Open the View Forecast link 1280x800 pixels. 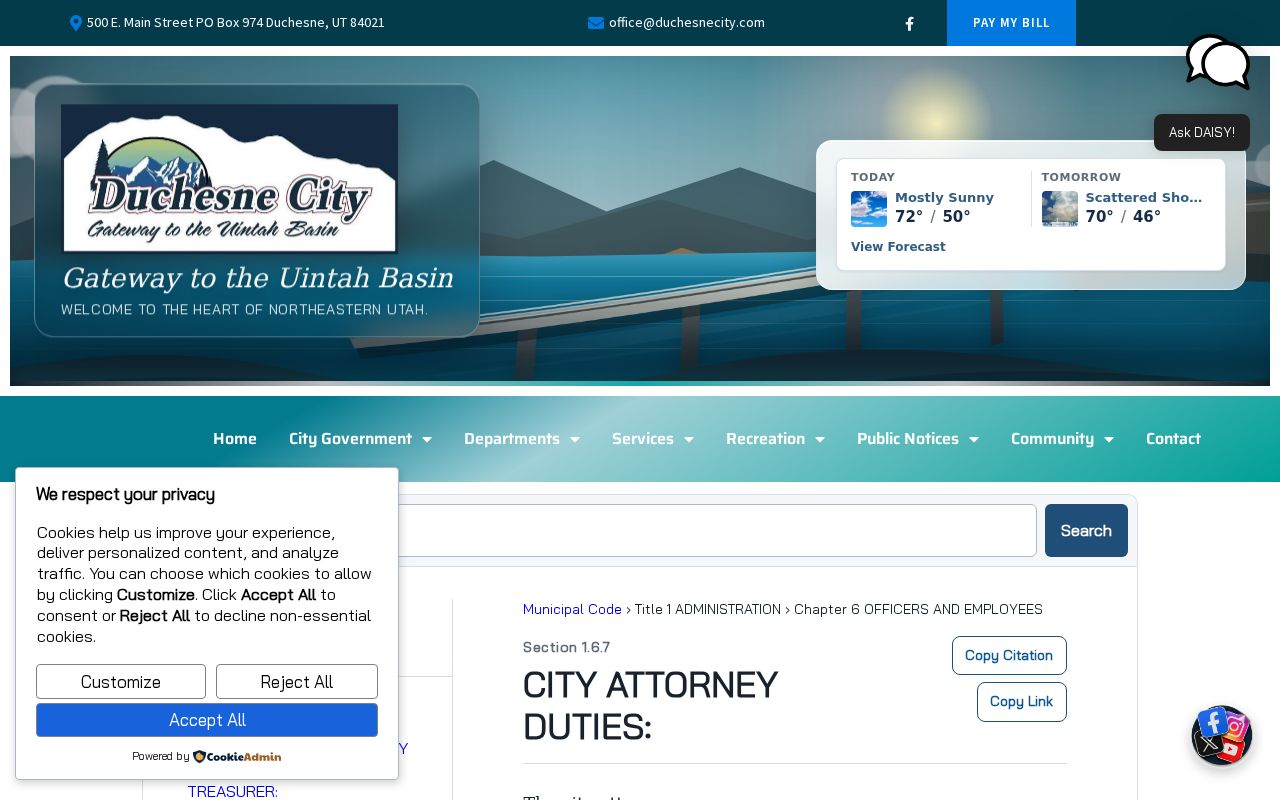[x=898, y=247]
